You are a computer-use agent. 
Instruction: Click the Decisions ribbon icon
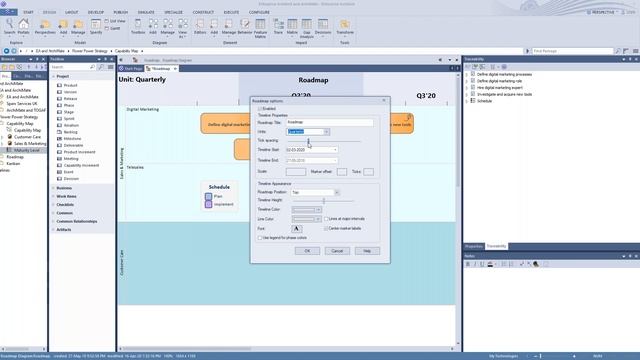pyautogui.click(x=323, y=27)
